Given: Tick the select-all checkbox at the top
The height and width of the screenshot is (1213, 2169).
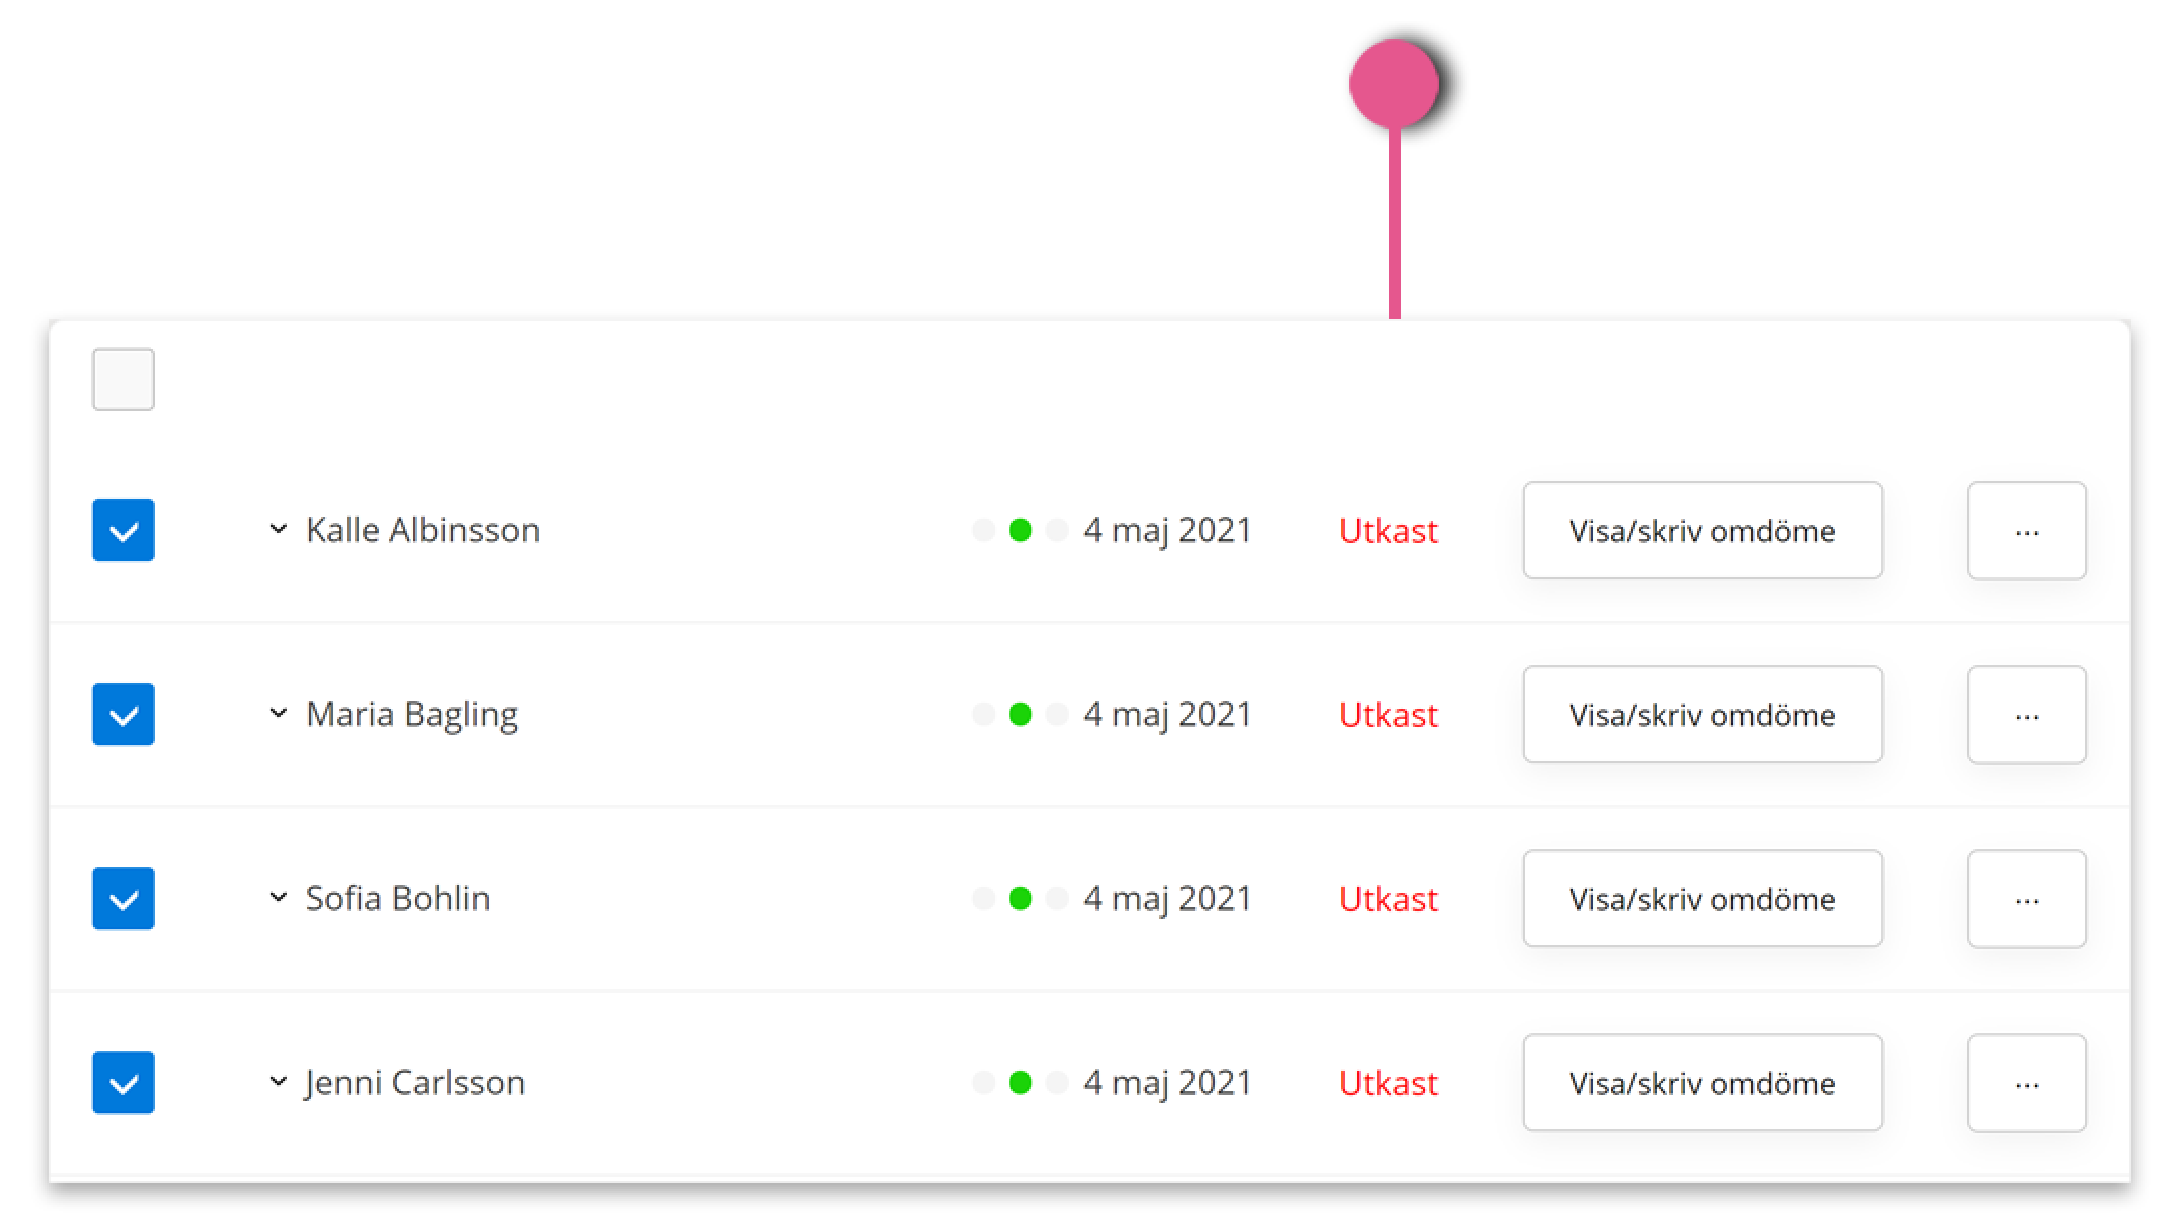Looking at the screenshot, I should click(123, 379).
